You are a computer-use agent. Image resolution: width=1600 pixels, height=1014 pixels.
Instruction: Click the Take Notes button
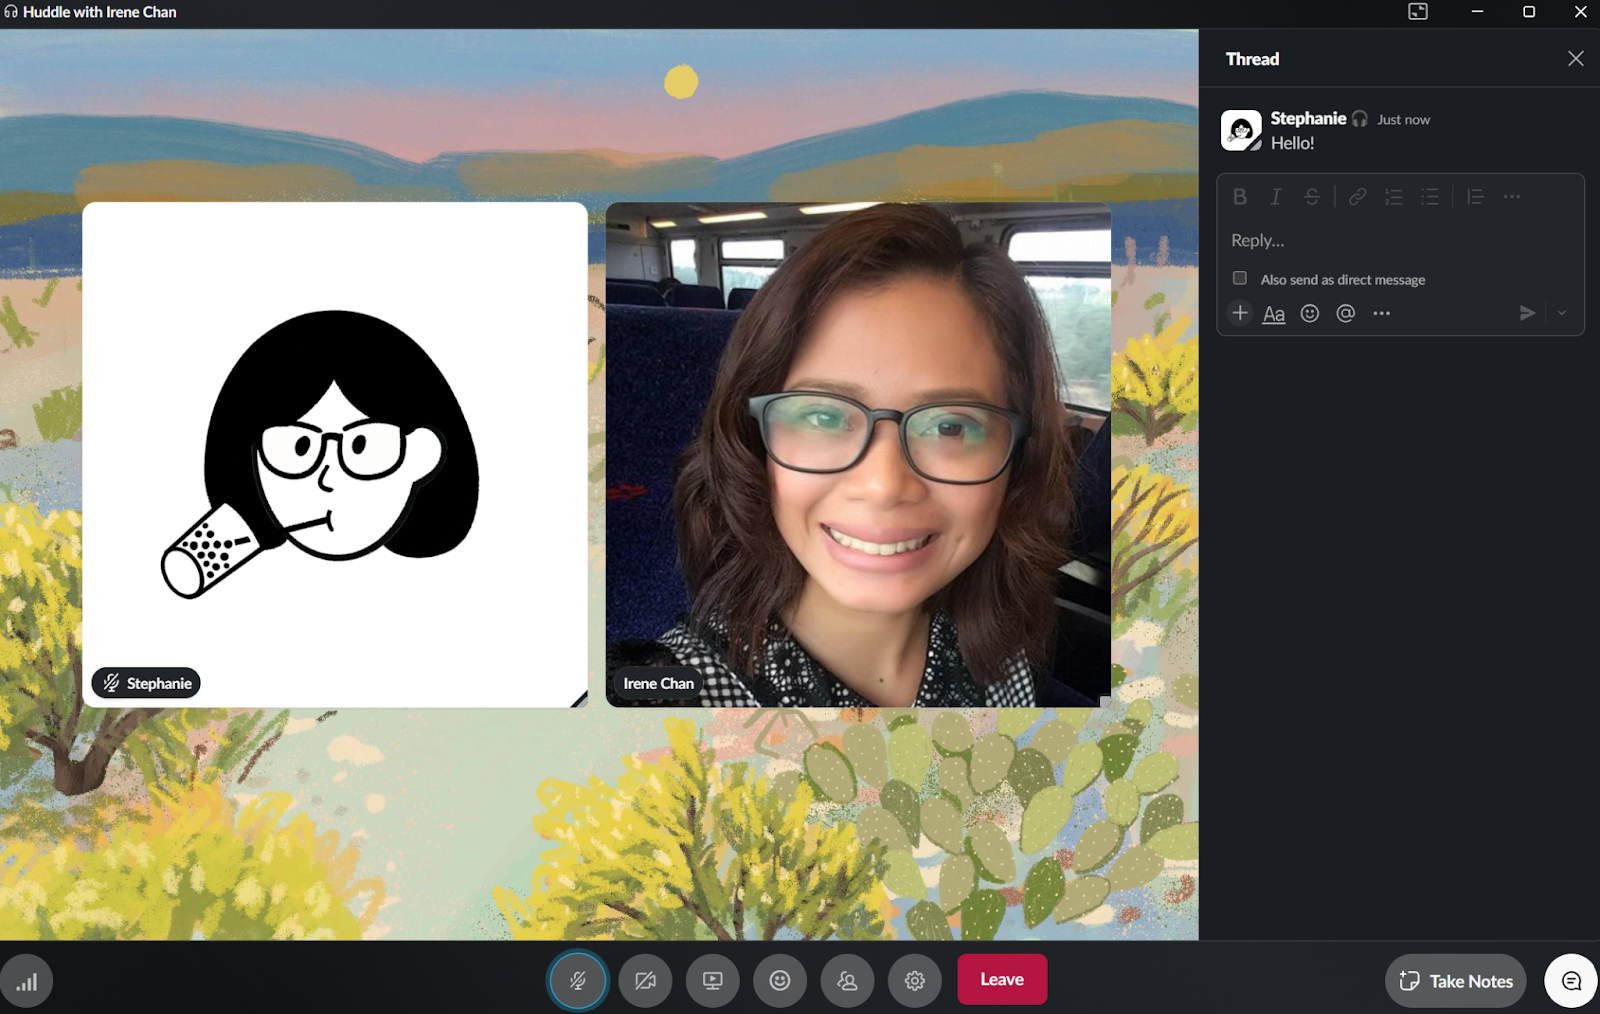click(1456, 981)
